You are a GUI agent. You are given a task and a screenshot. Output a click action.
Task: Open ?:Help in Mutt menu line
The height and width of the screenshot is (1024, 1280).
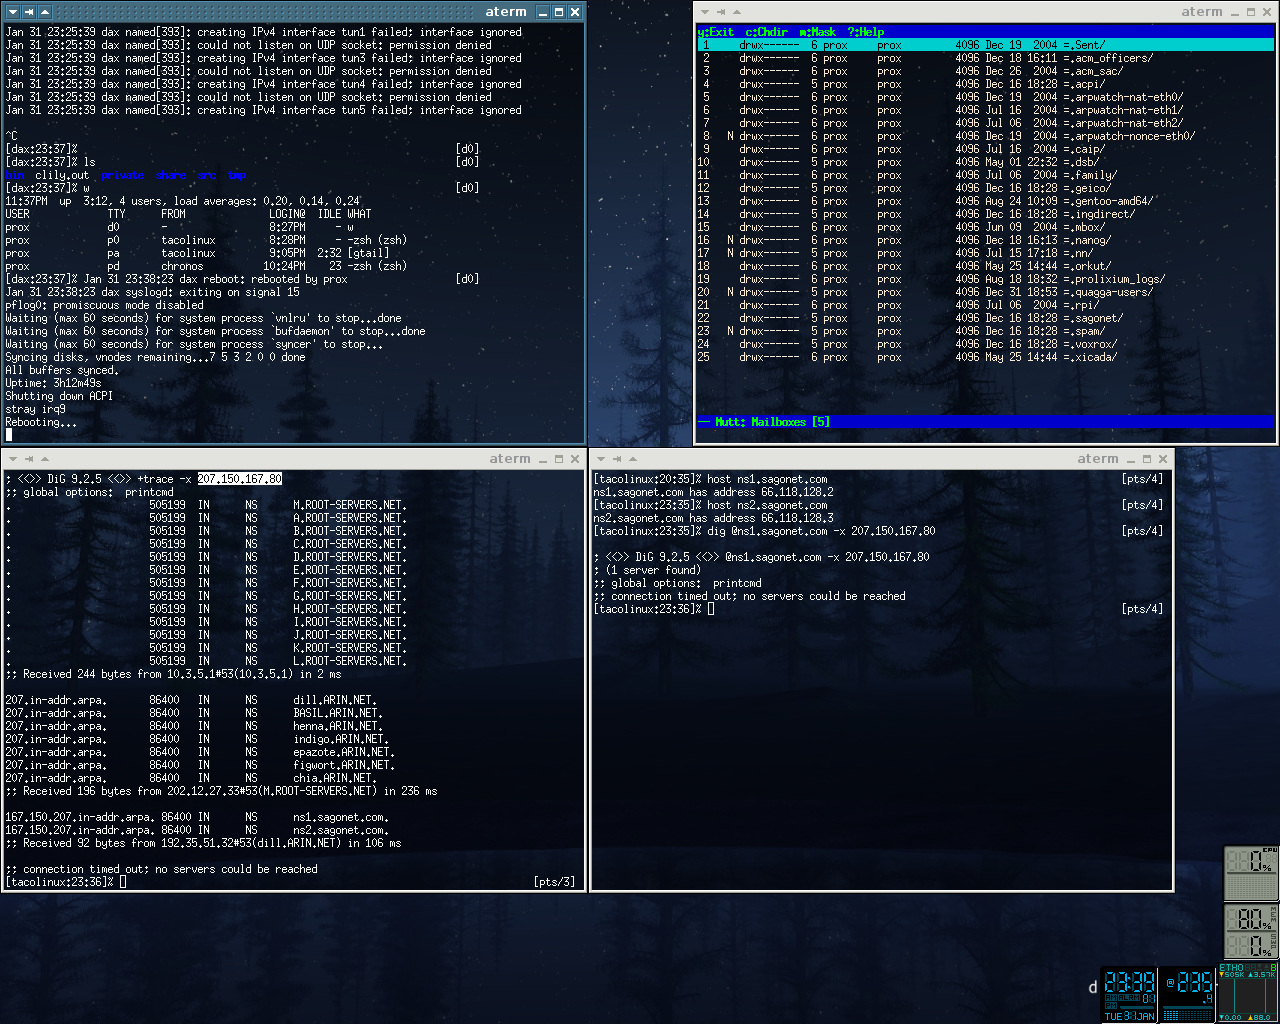click(866, 32)
